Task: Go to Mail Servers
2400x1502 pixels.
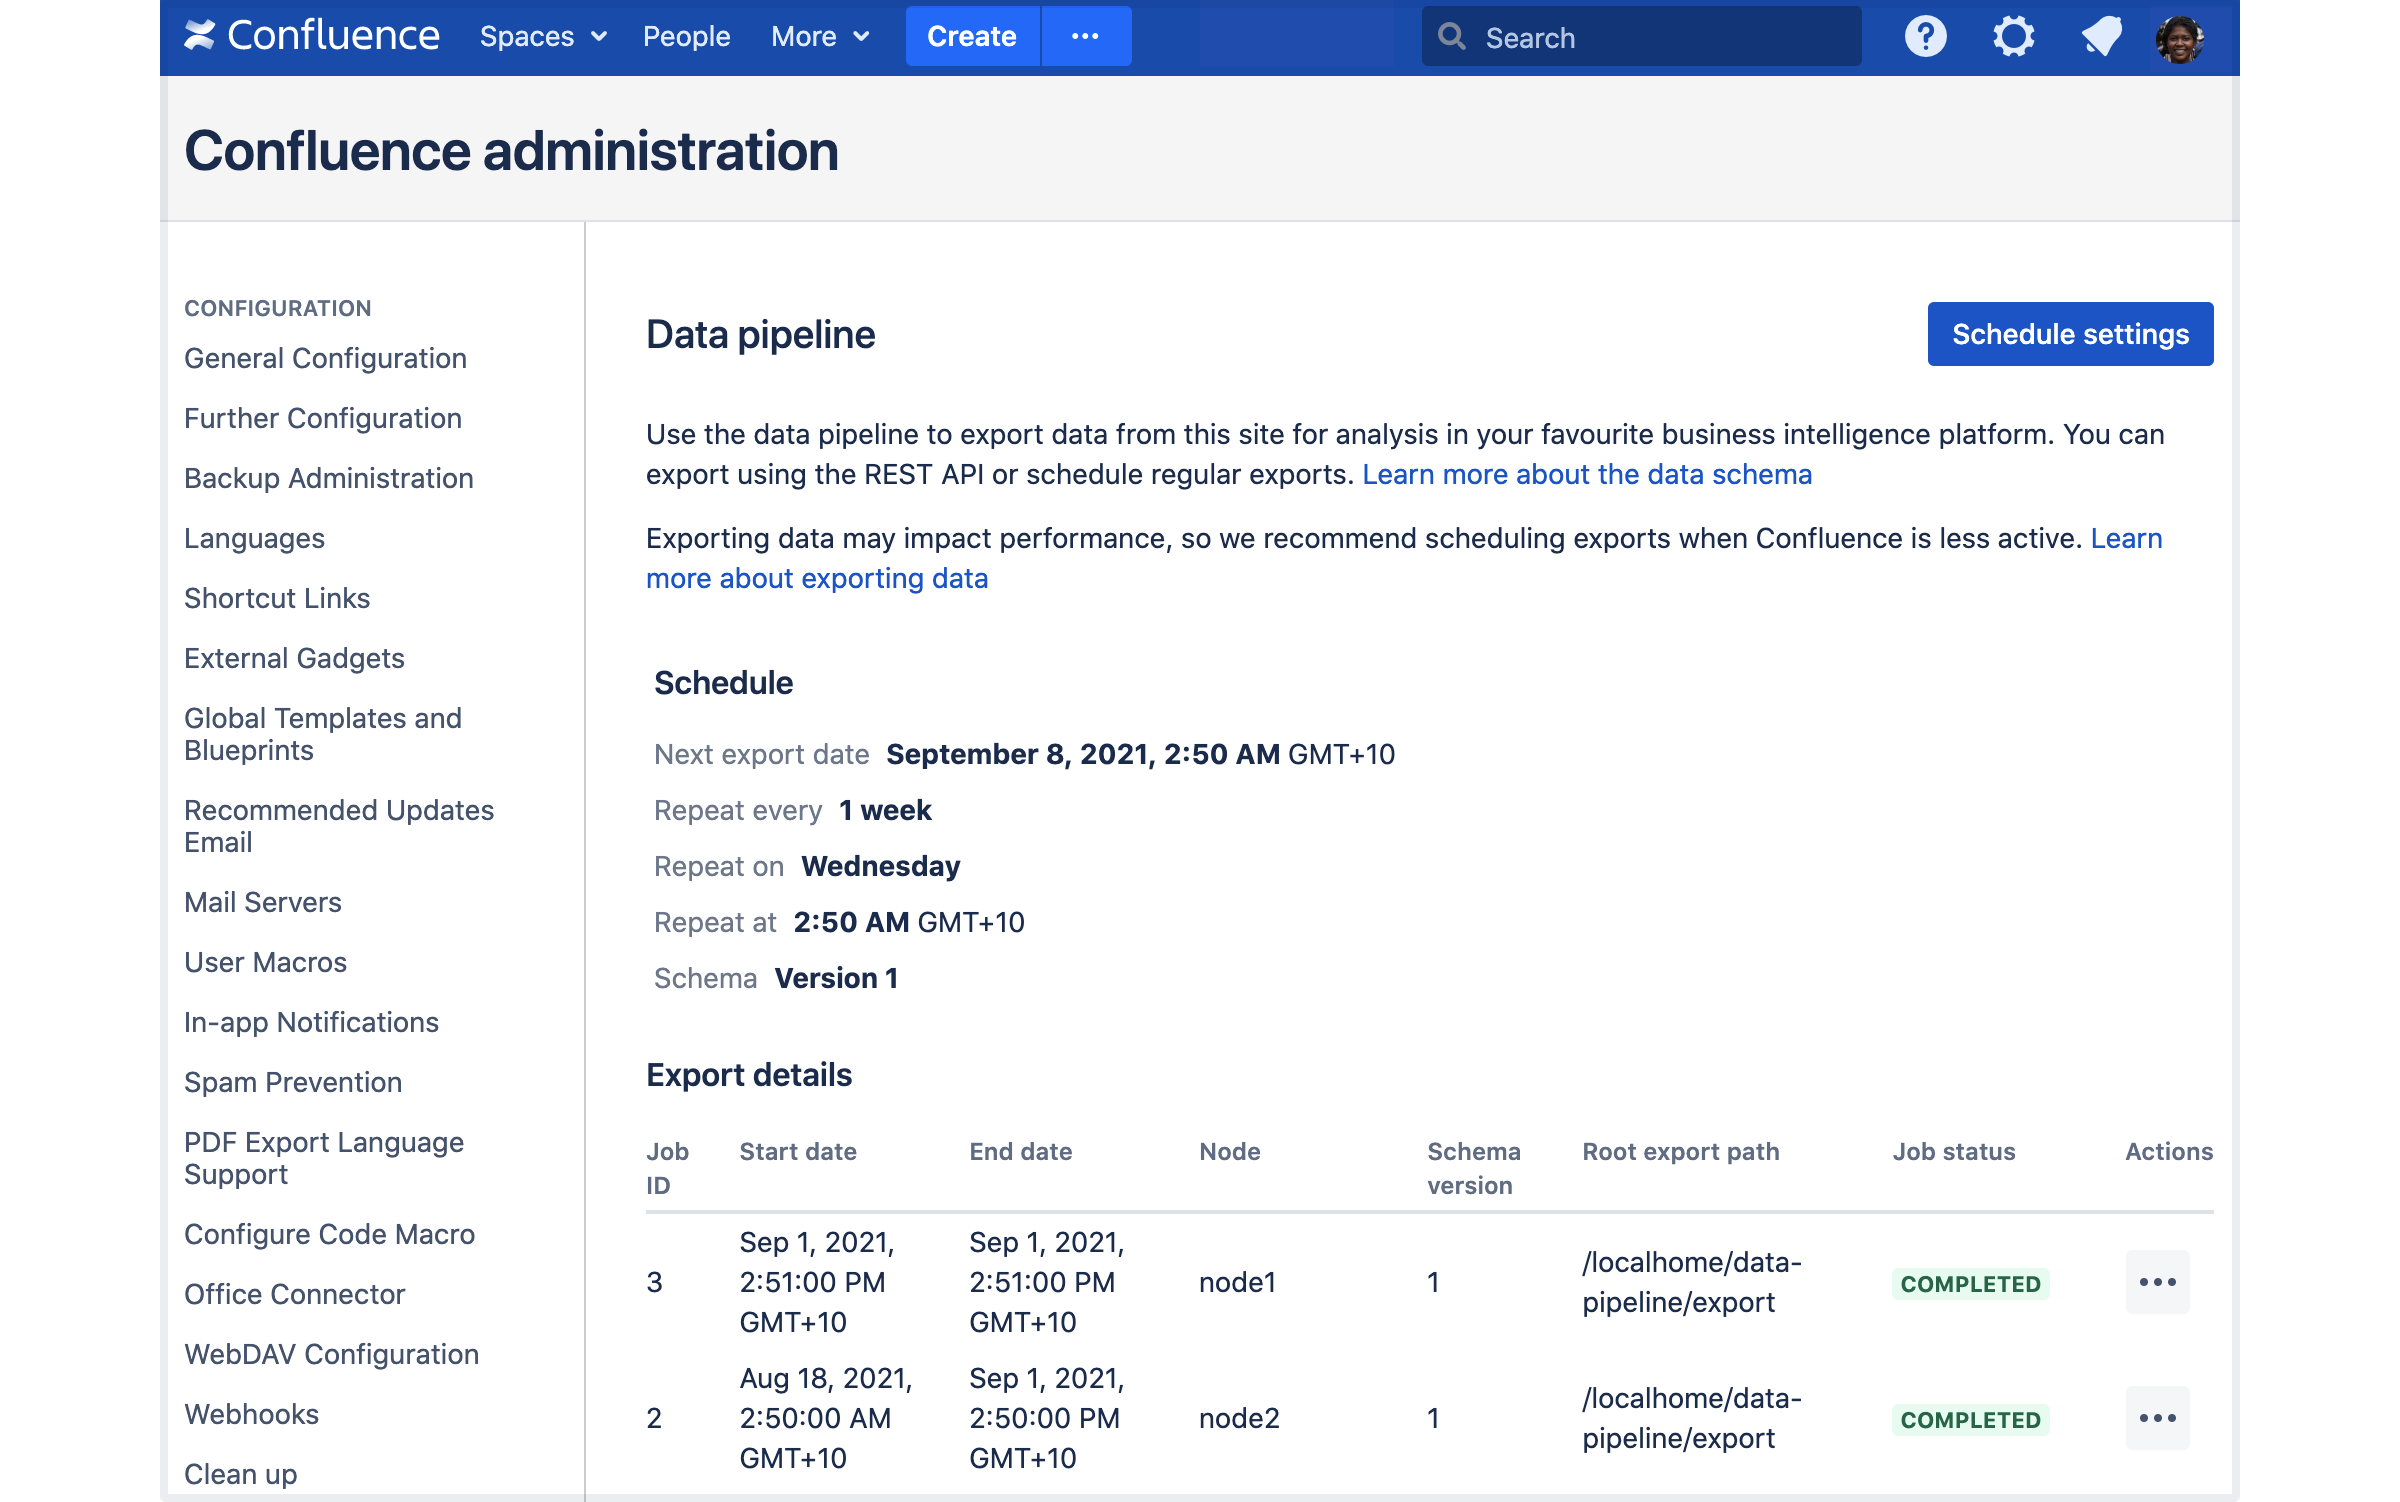Action: coord(263,902)
